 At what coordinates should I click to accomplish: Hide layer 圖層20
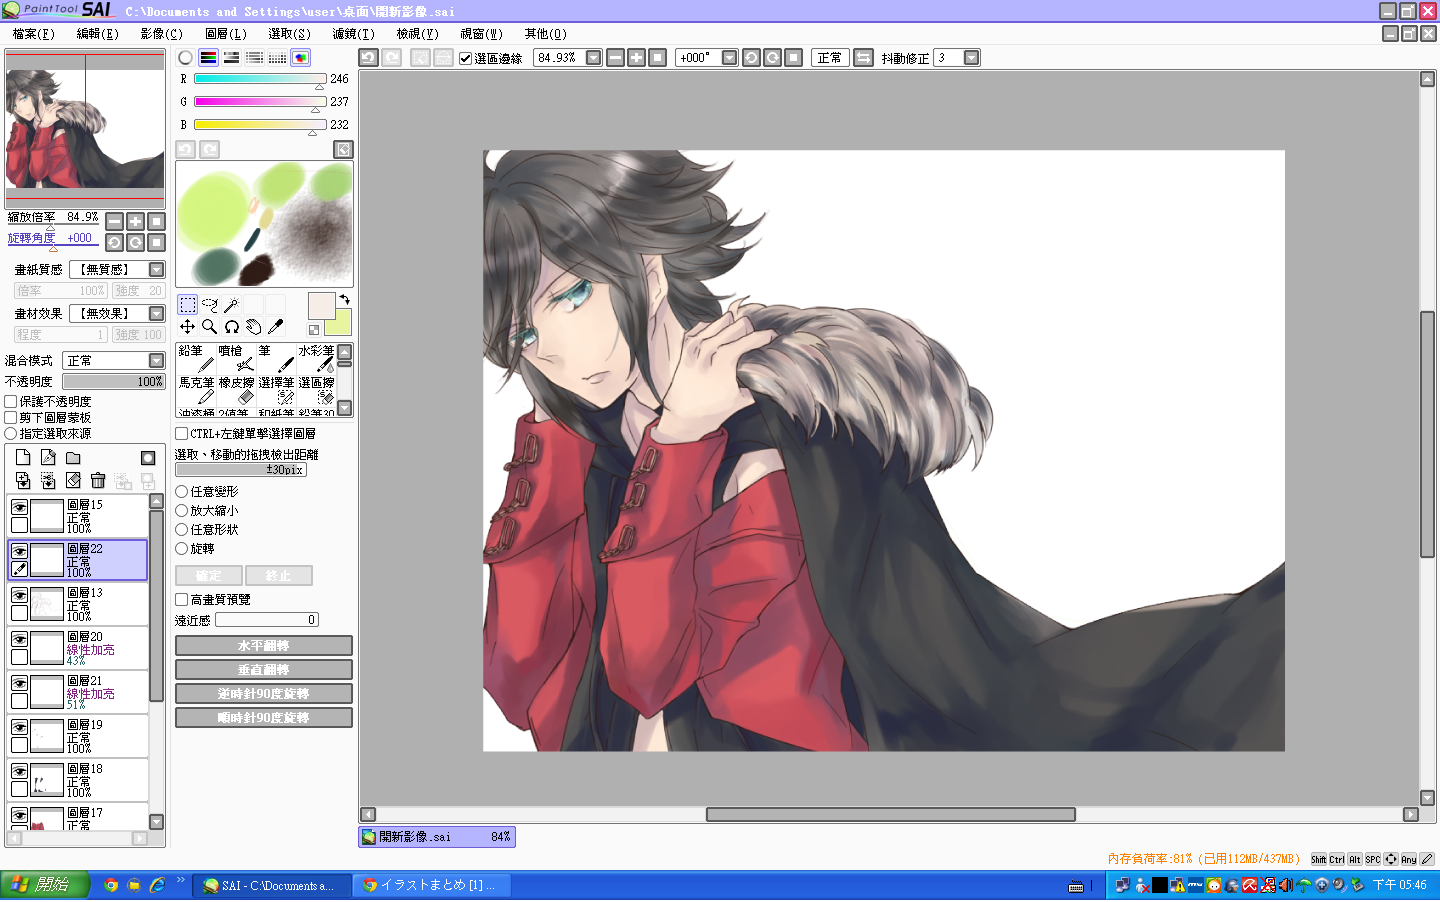(x=19, y=639)
